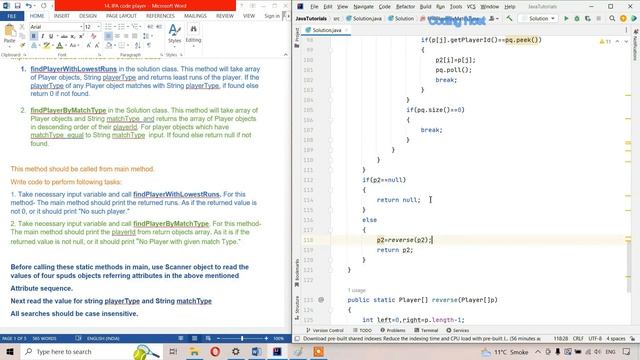Click the text highlight color button
The image size is (640, 360).
[47, 46]
